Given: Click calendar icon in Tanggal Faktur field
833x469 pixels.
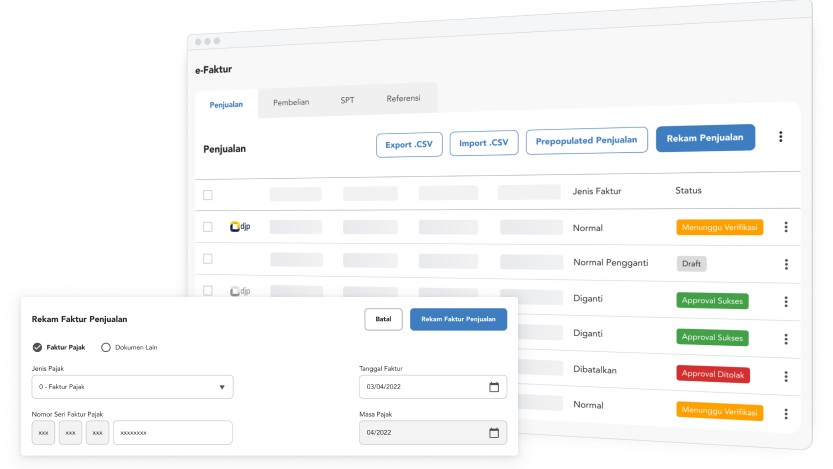Looking at the screenshot, I should (493, 387).
